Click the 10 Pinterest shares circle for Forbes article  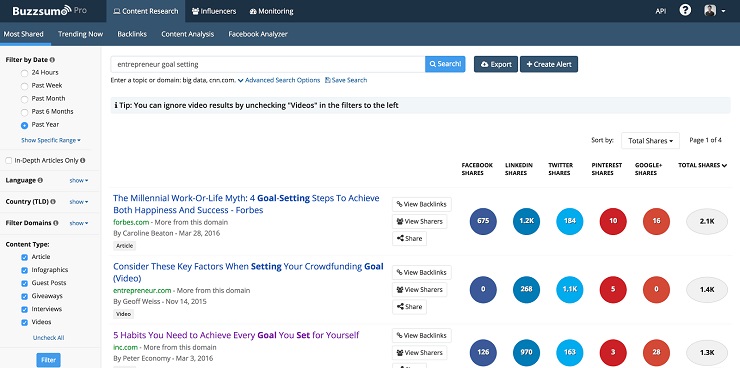tap(613, 221)
